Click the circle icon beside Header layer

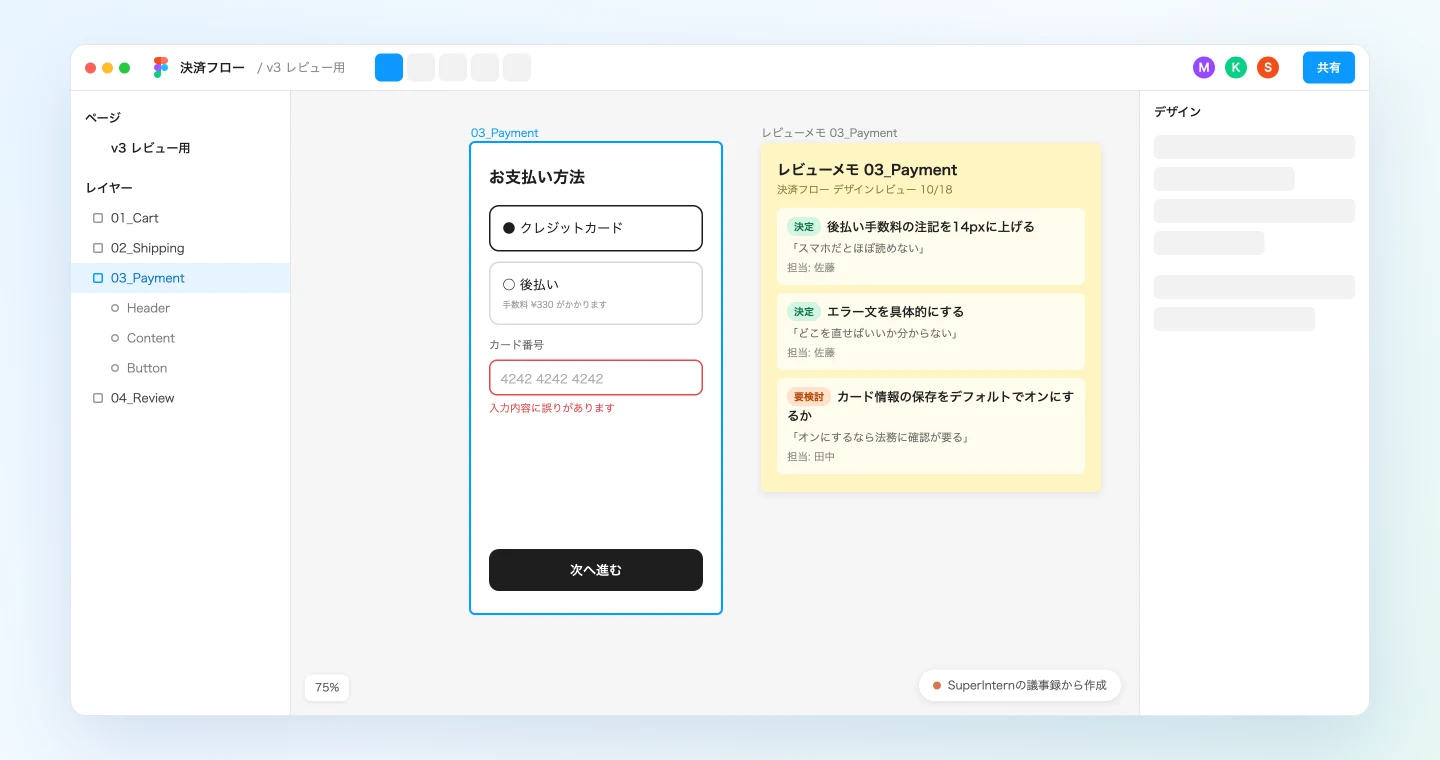[115, 308]
